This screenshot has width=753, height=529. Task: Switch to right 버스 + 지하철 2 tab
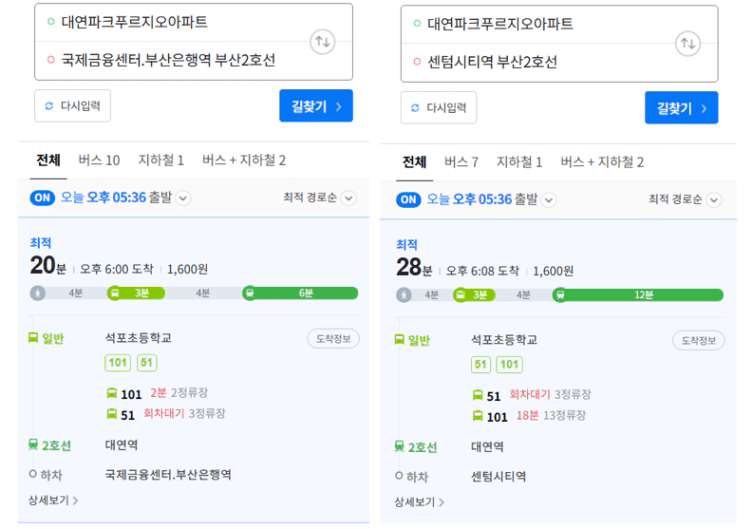pyautogui.click(x=602, y=162)
